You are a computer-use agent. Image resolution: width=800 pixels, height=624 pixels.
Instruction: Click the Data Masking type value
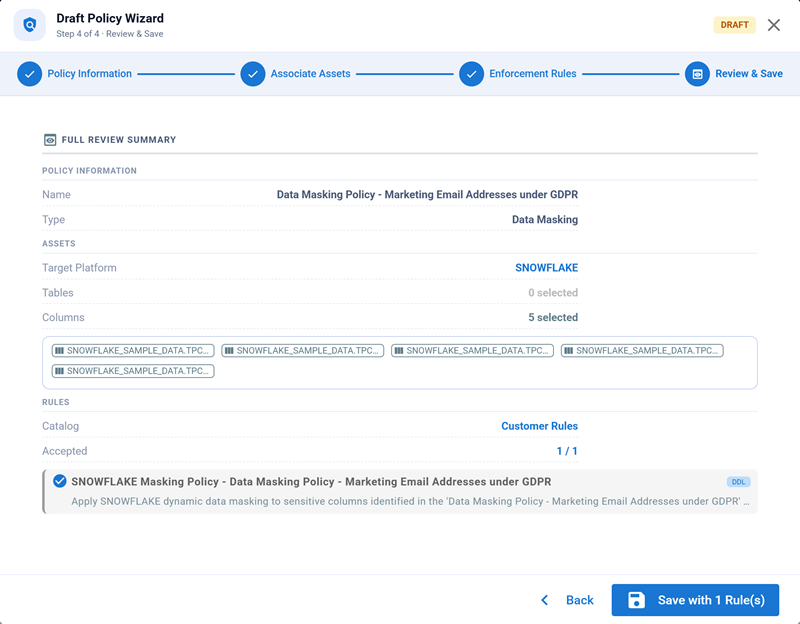(x=545, y=219)
